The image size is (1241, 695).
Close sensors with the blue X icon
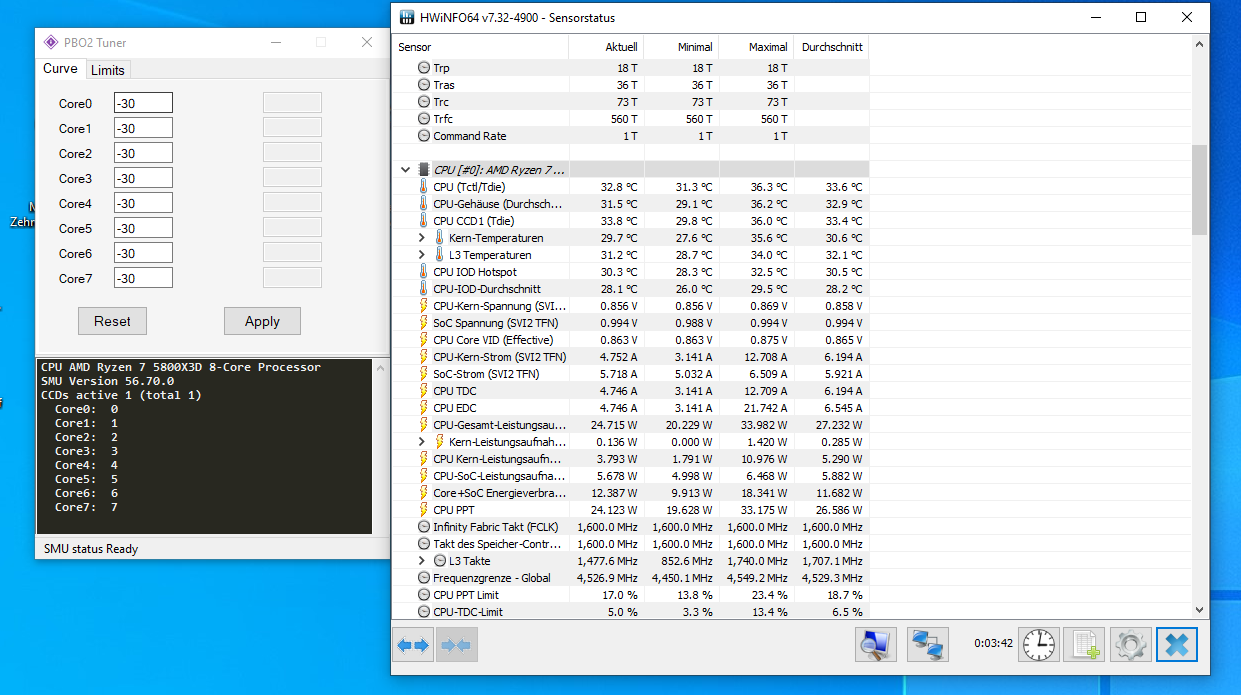[1177, 645]
